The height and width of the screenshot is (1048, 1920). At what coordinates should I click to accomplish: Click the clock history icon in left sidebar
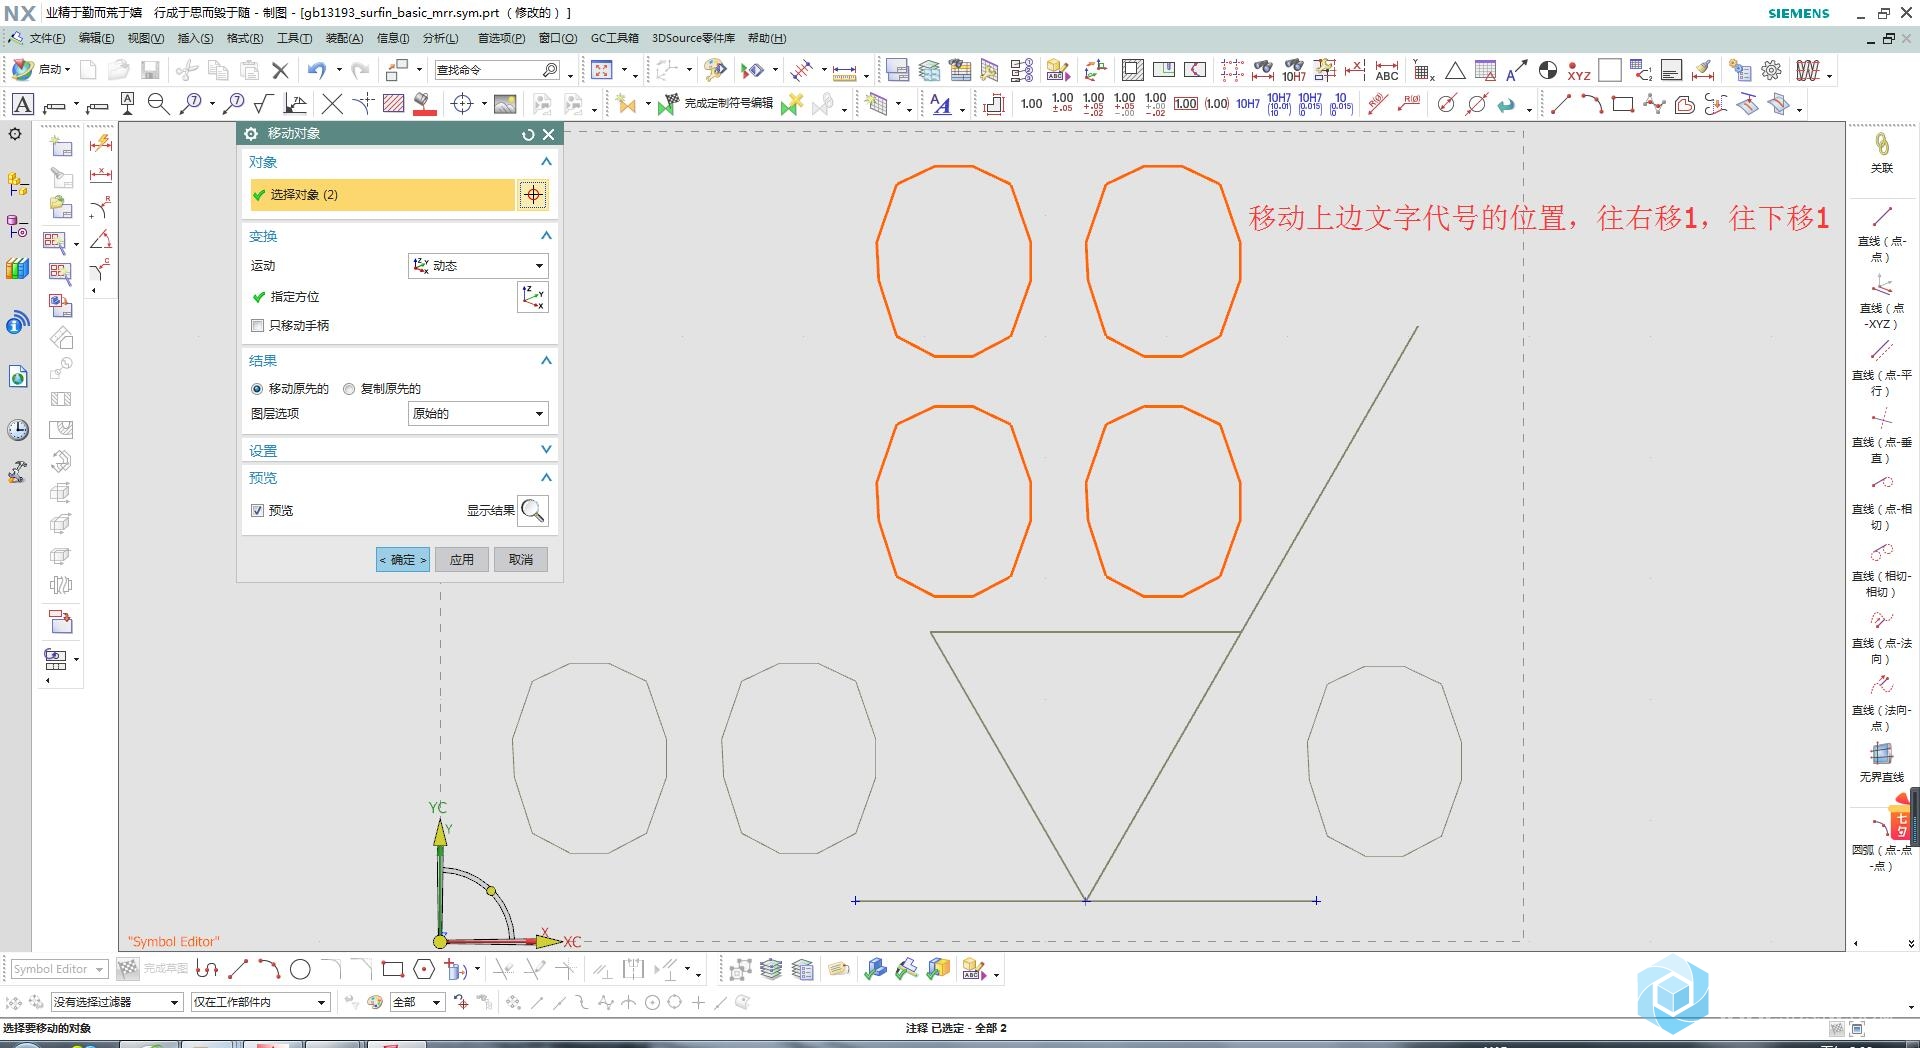click(17, 430)
